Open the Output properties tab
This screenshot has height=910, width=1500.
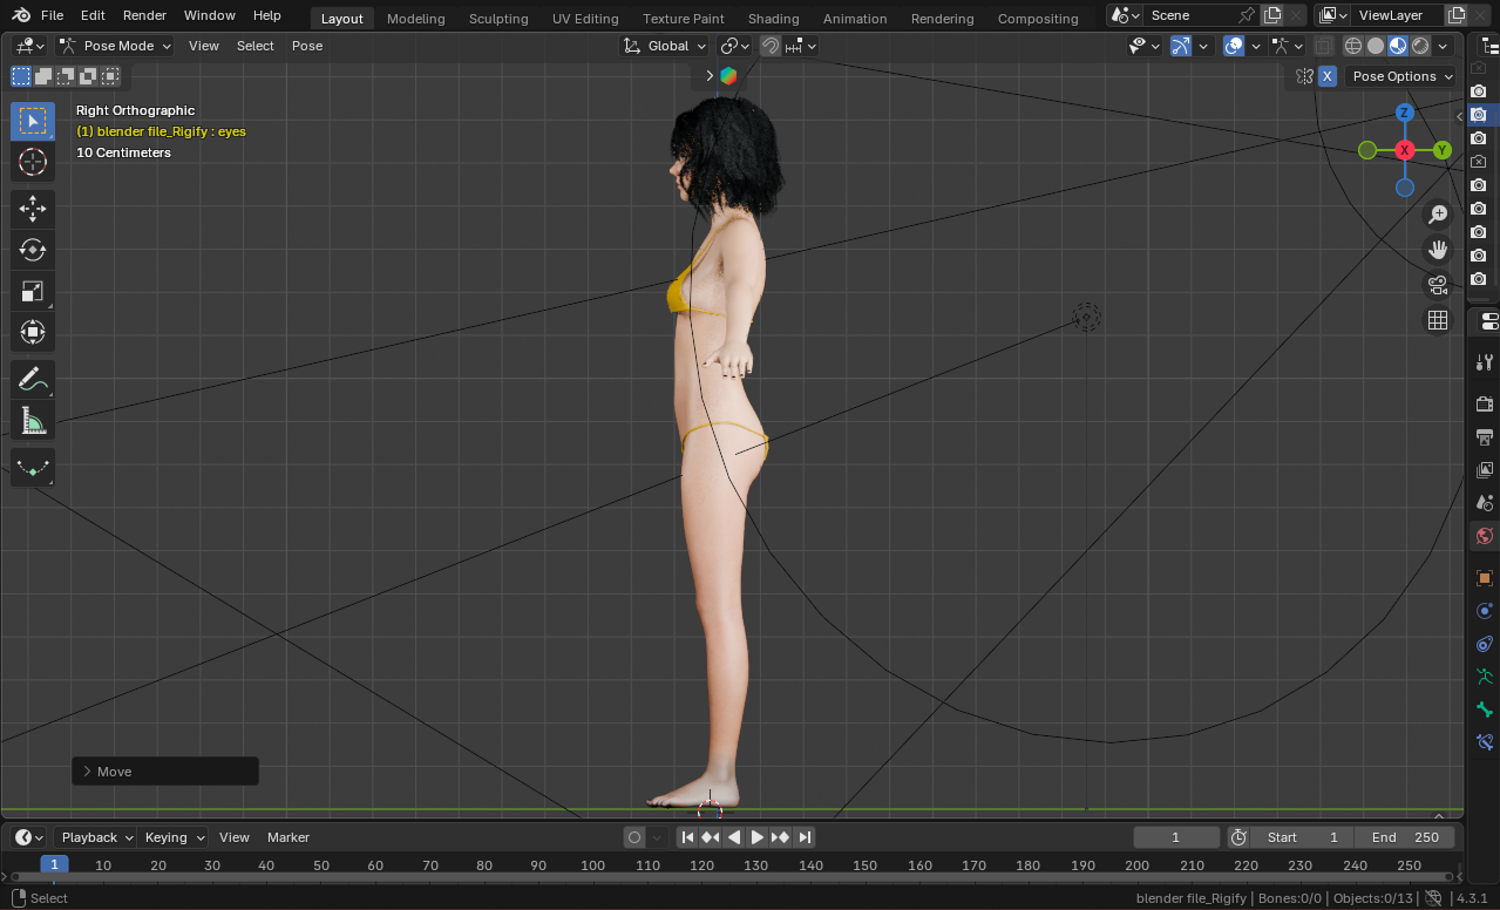tap(1485, 437)
